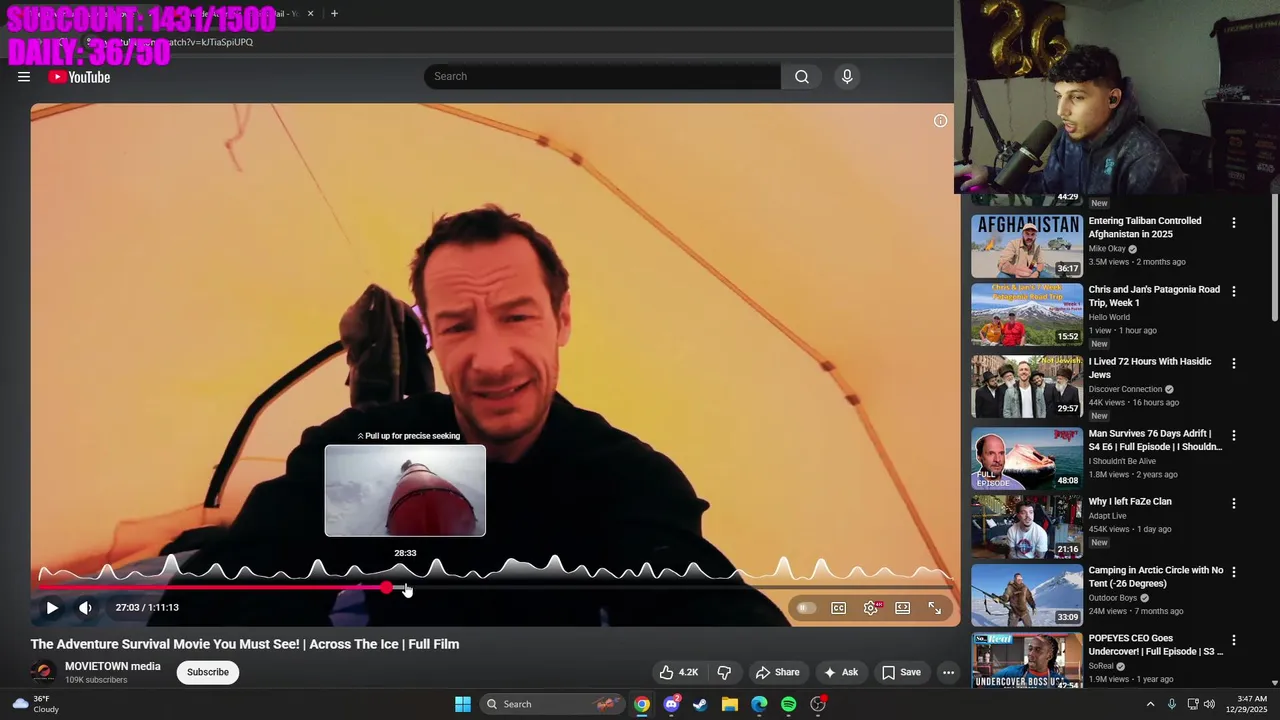Viewport: 1280px width, 720px height.
Task: Open options for Hasidic Jews video
Action: [x=1233, y=363]
